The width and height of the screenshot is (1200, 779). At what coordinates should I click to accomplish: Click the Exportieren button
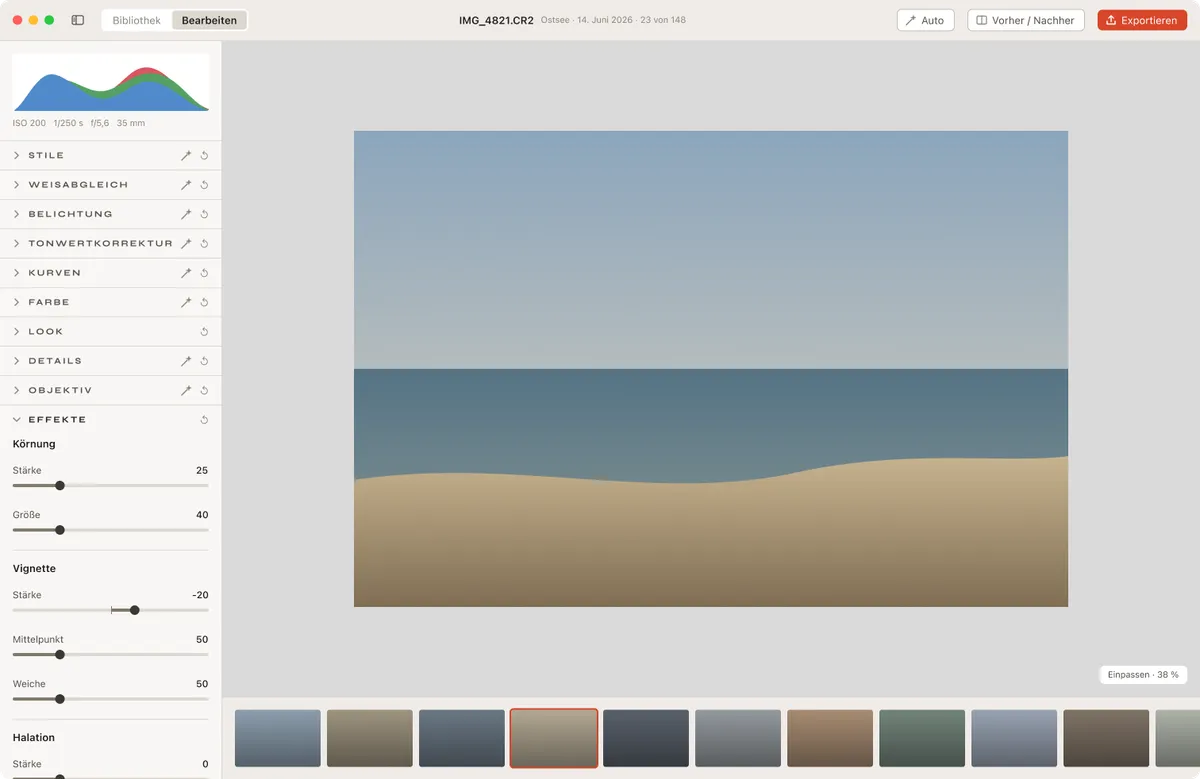pos(1142,20)
